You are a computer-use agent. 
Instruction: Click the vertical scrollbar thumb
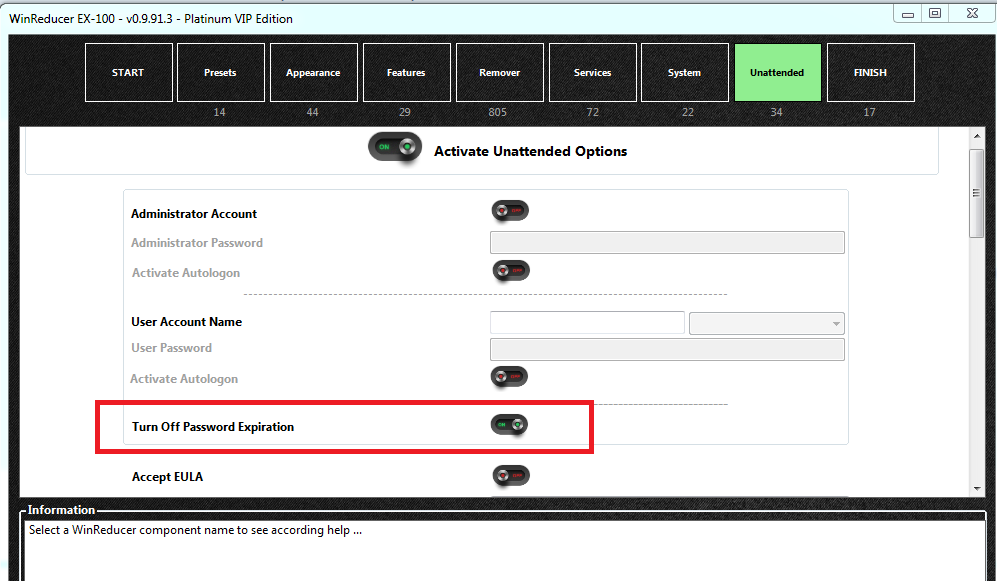coord(976,193)
